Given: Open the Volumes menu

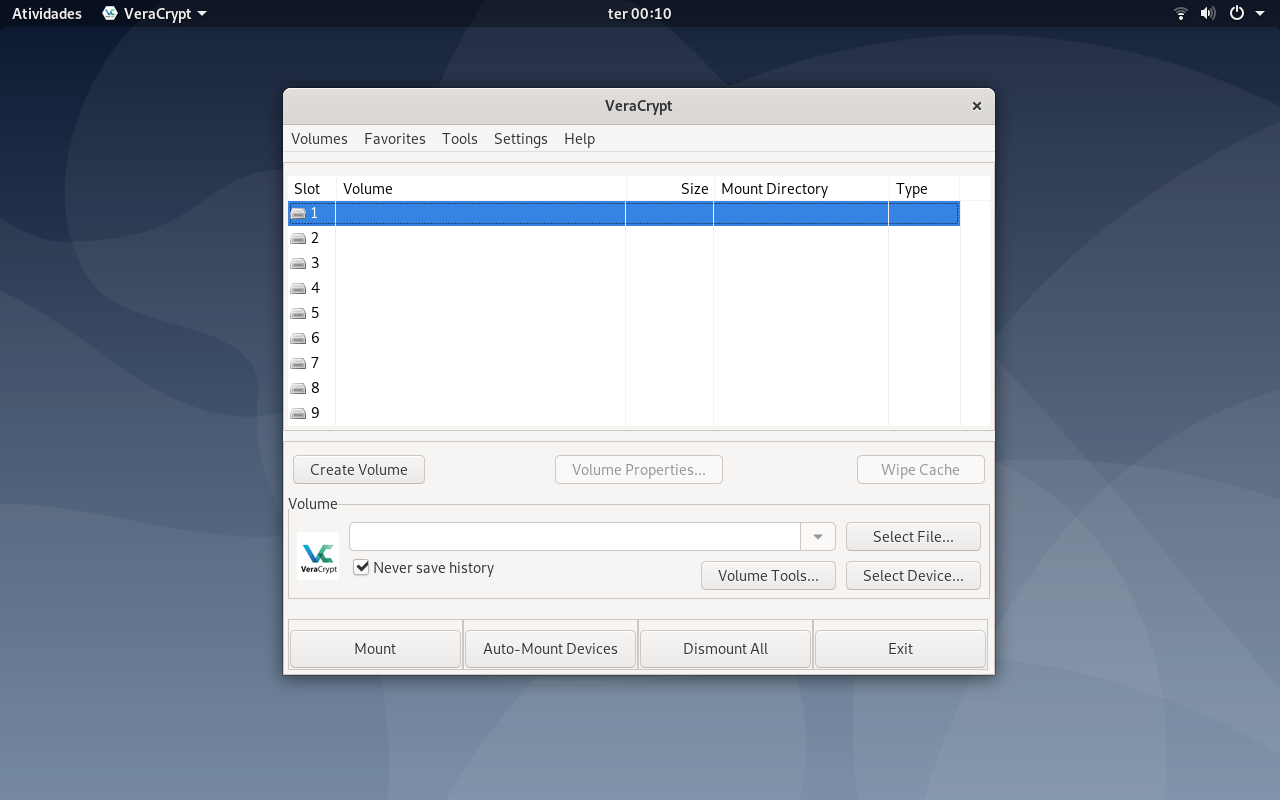Looking at the screenshot, I should click(319, 139).
